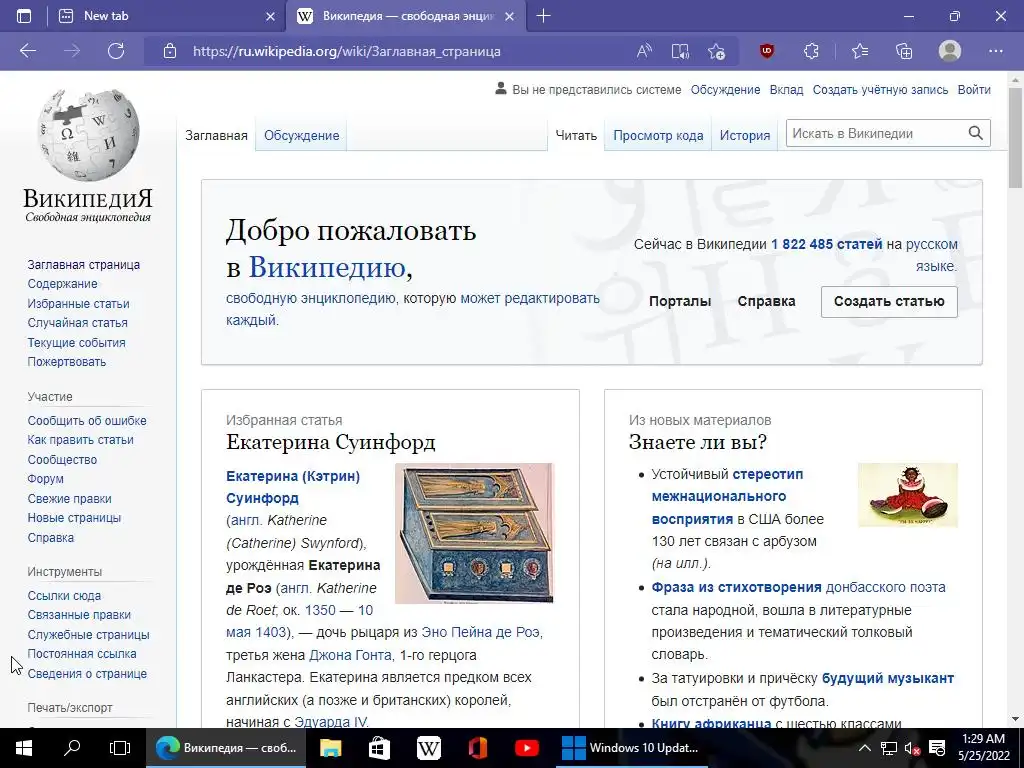Open the Collections icon
Image resolution: width=1024 pixels, height=768 pixels.
(904, 51)
